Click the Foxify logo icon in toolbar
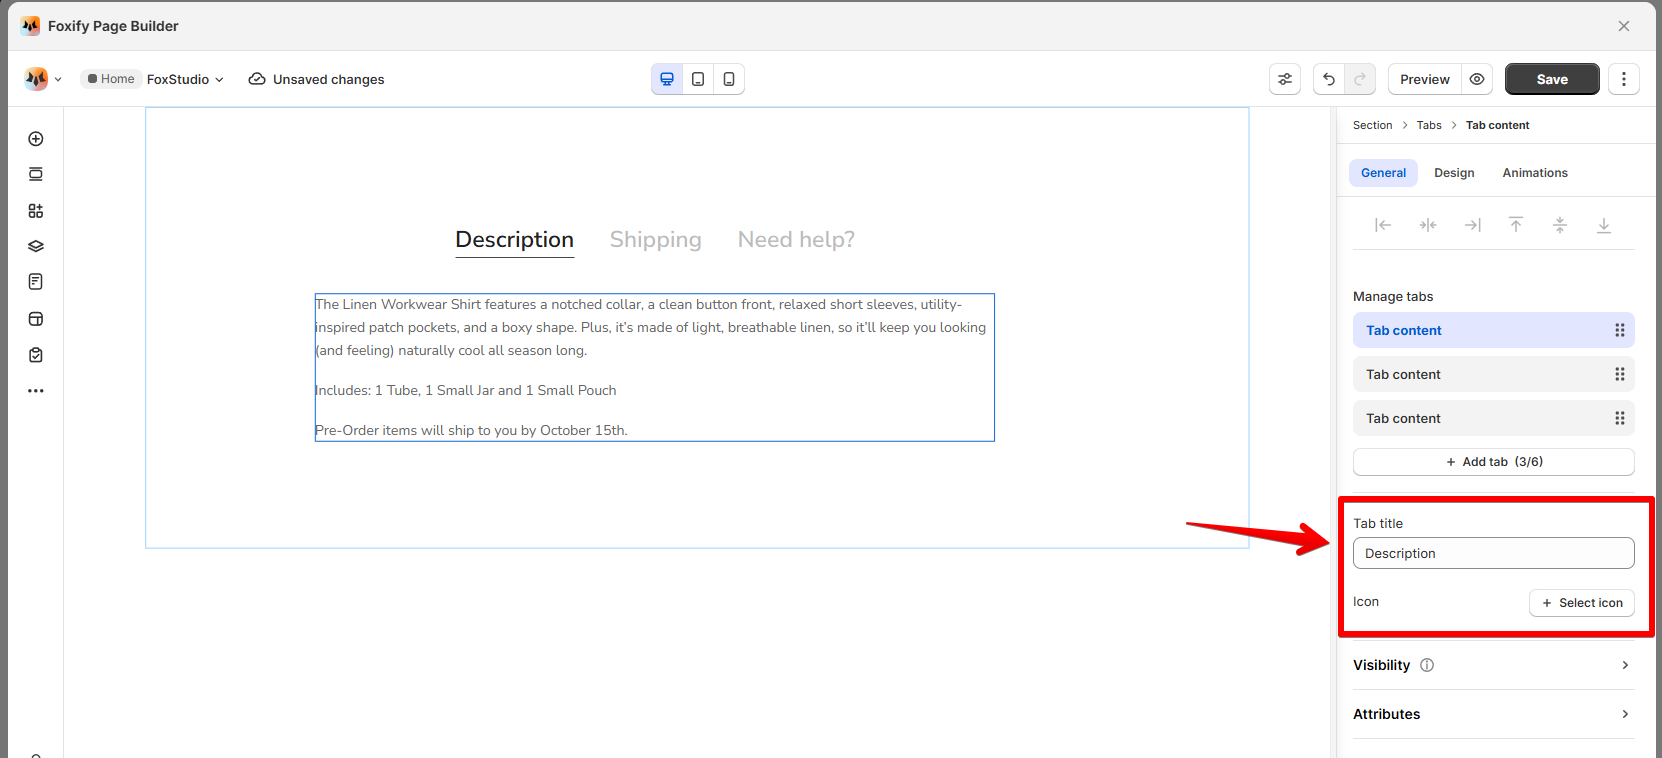Viewport: 1662px width, 758px height. [x=36, y=79]
